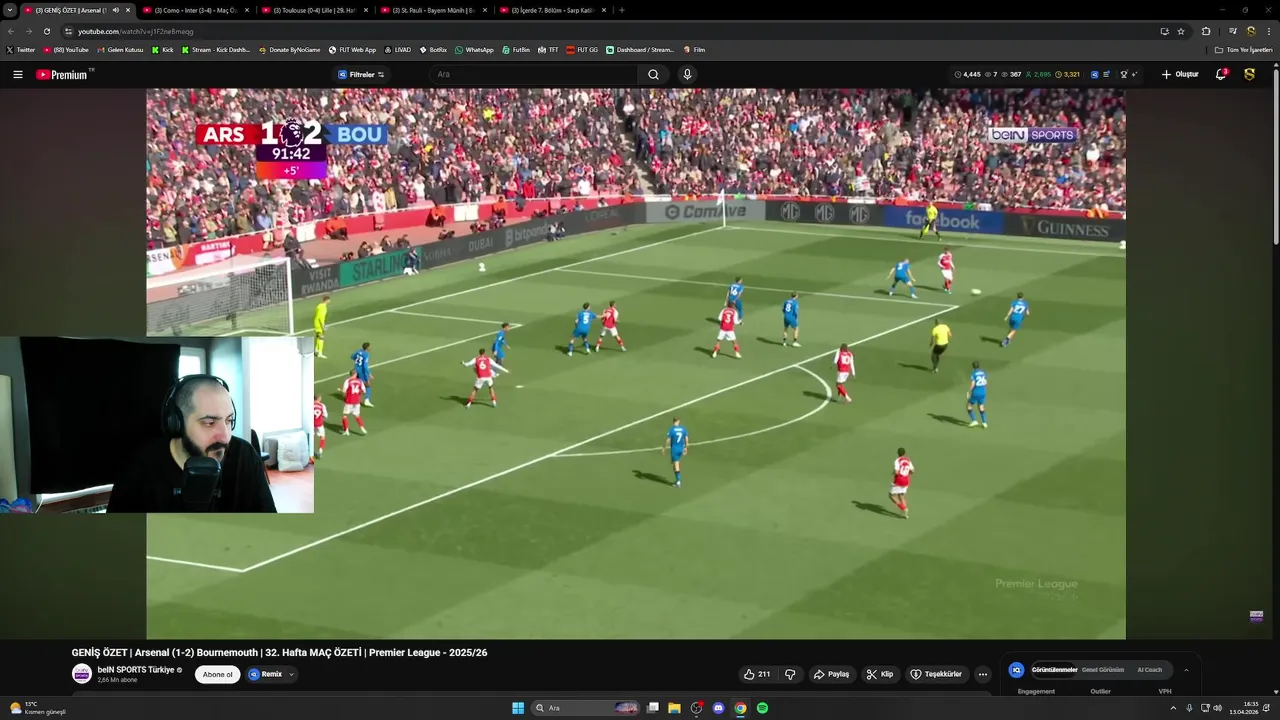Open the Film bookmark
The height and width of the screenshot is (720, 1280).
[694, 49]
